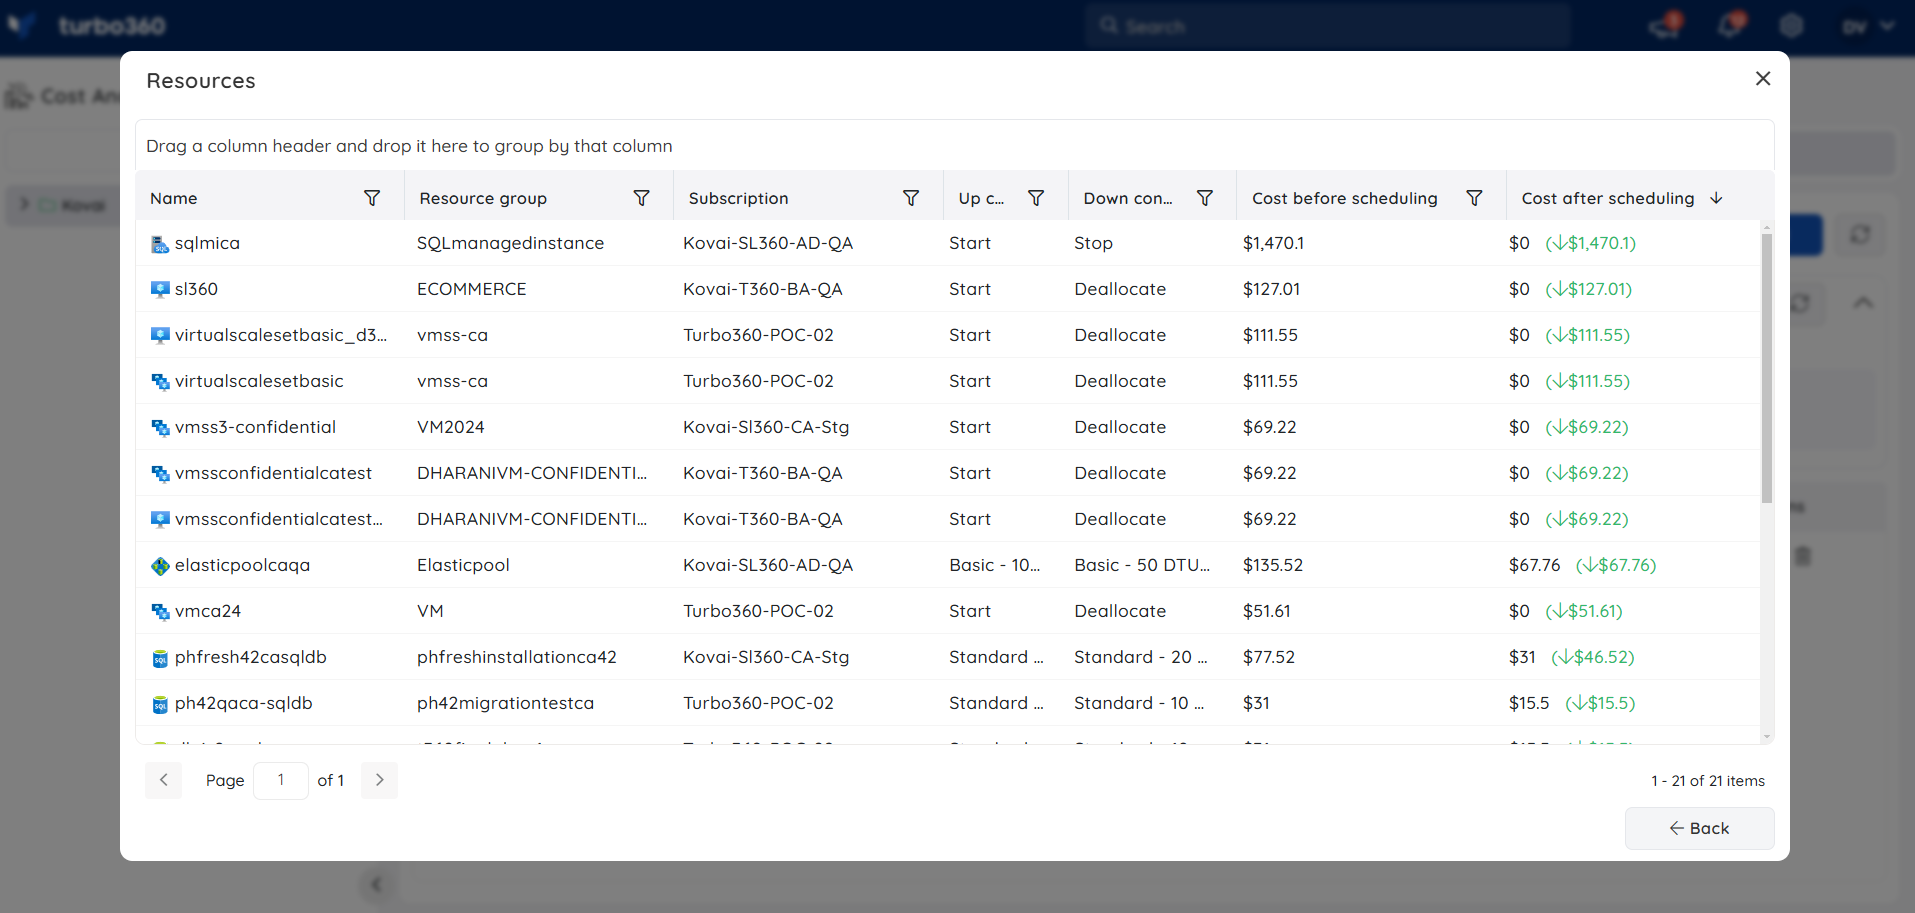1915x913 pixels.
Task: Click the Cost after scheduling header
Action: [1608, 198]
